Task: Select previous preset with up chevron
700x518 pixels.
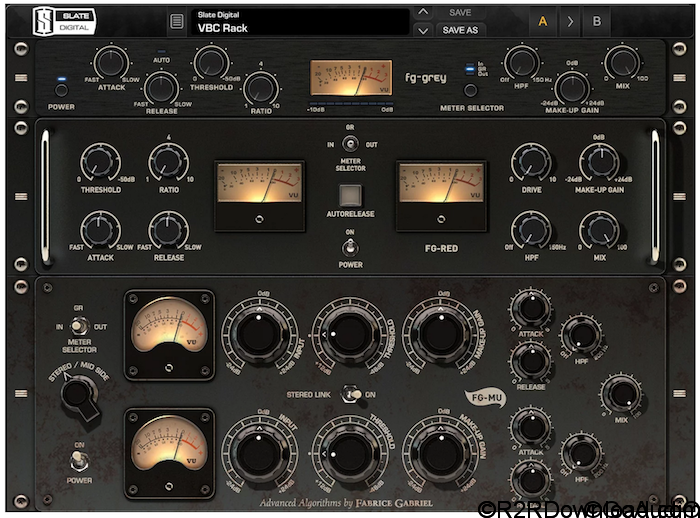Action: 423,13
